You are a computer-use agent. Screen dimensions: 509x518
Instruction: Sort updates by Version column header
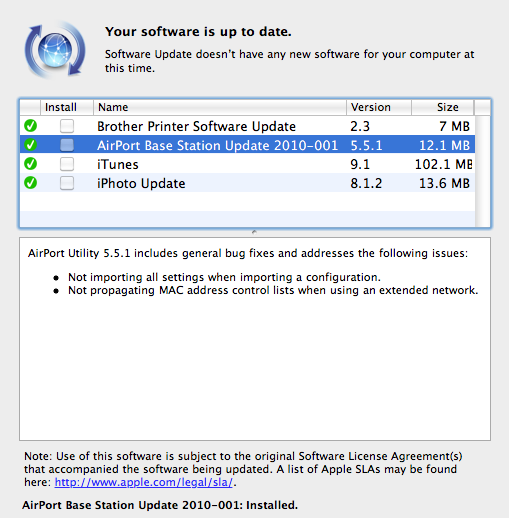[379, 107]
